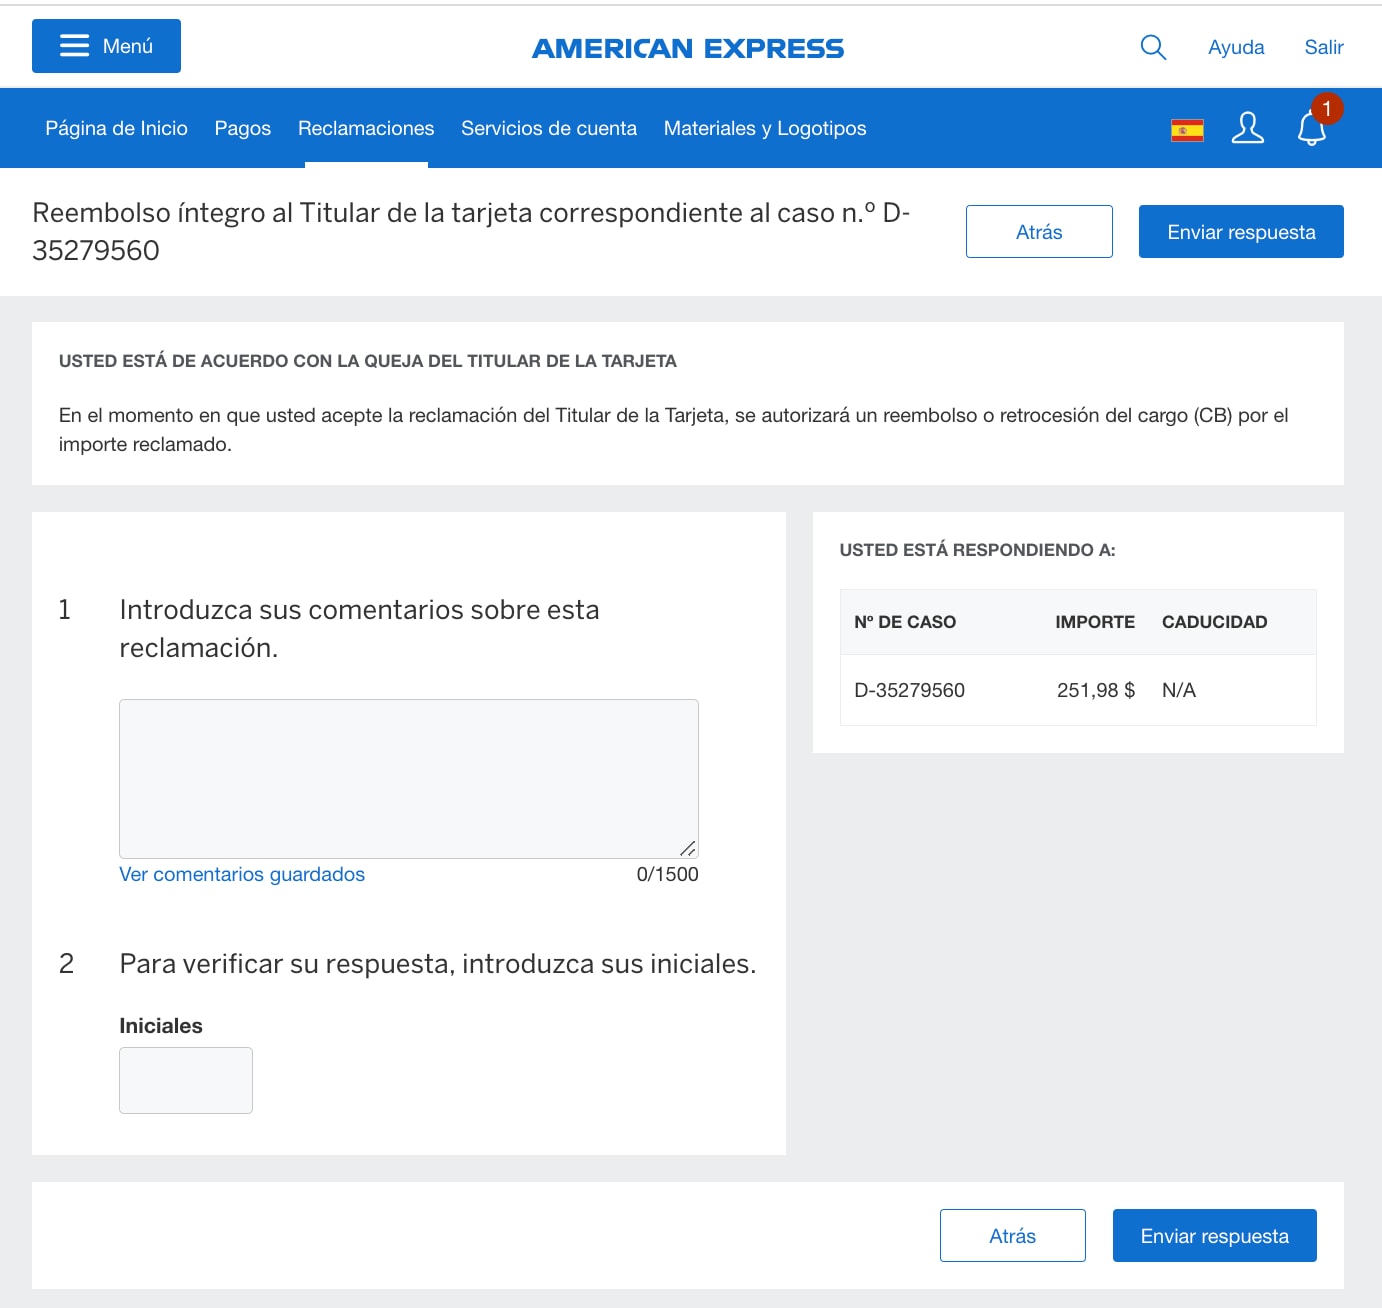Navigate to Página de Inicio

point(116,128)
